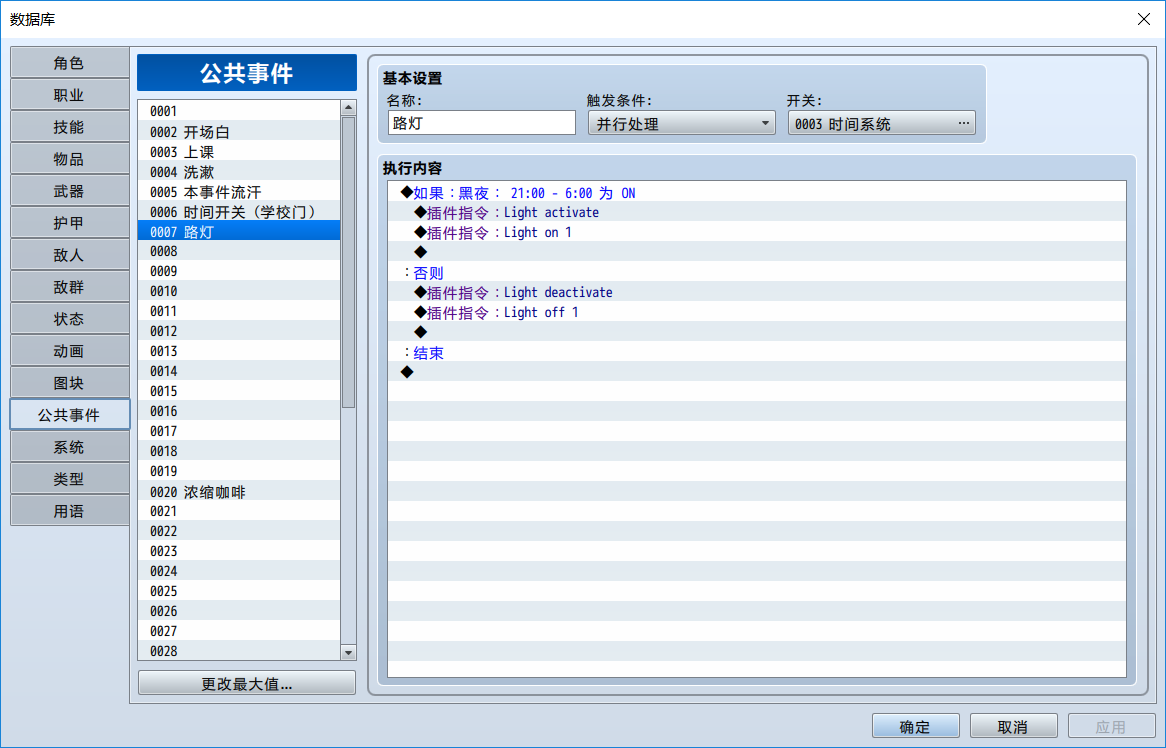Close the 数据库 window
The image size is (1166, 748).
tap(1144, 19)
